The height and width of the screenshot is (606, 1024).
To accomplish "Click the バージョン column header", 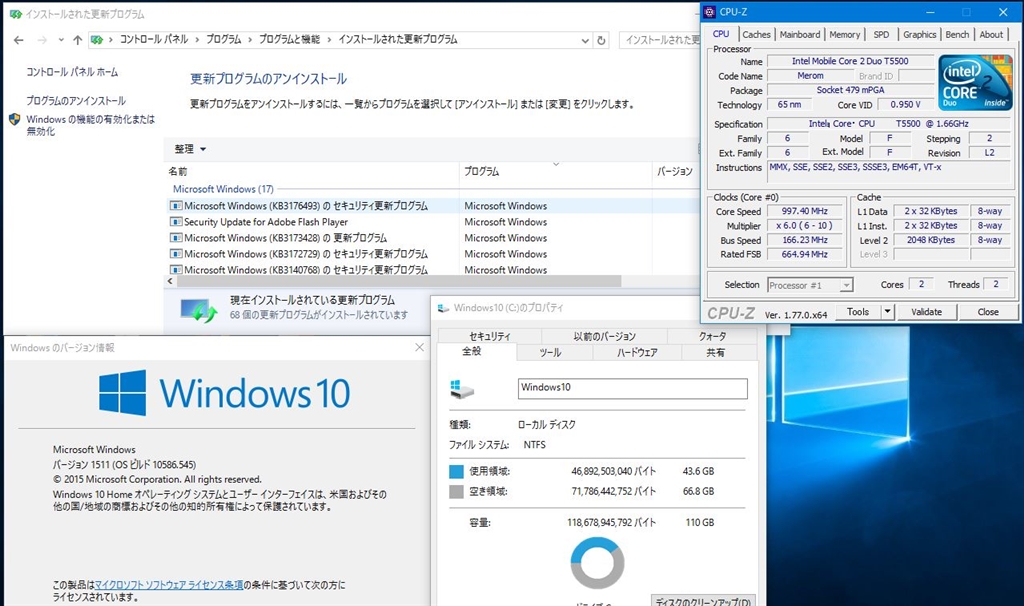I will 675,171.
